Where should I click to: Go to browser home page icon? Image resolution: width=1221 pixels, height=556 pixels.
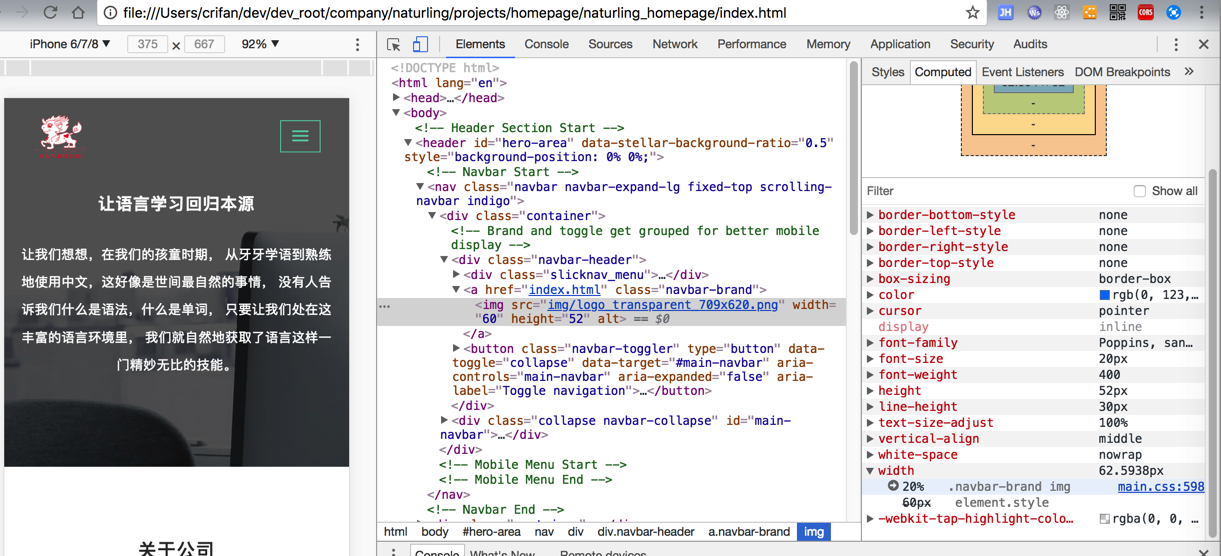78,13
